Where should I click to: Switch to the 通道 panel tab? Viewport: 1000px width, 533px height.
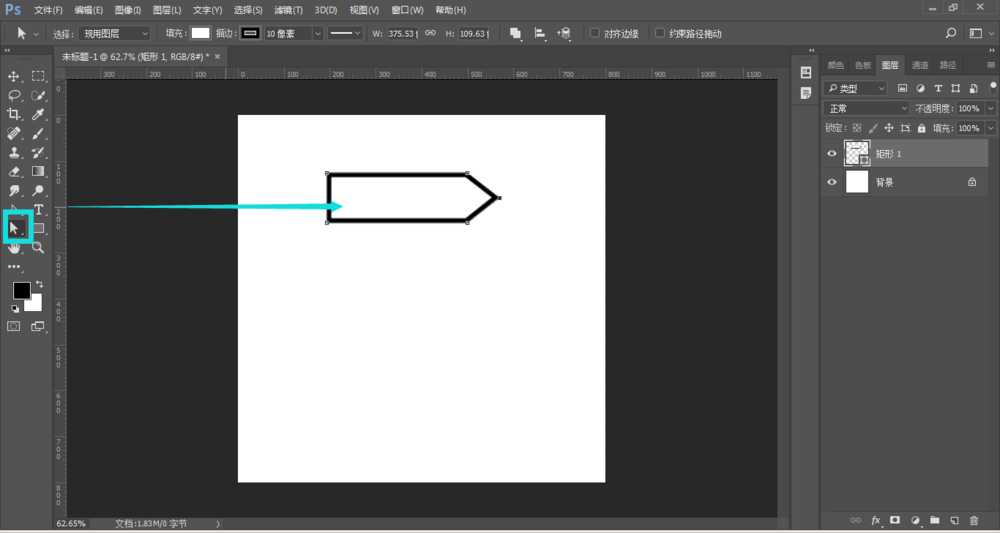click(x=920, y=65)
